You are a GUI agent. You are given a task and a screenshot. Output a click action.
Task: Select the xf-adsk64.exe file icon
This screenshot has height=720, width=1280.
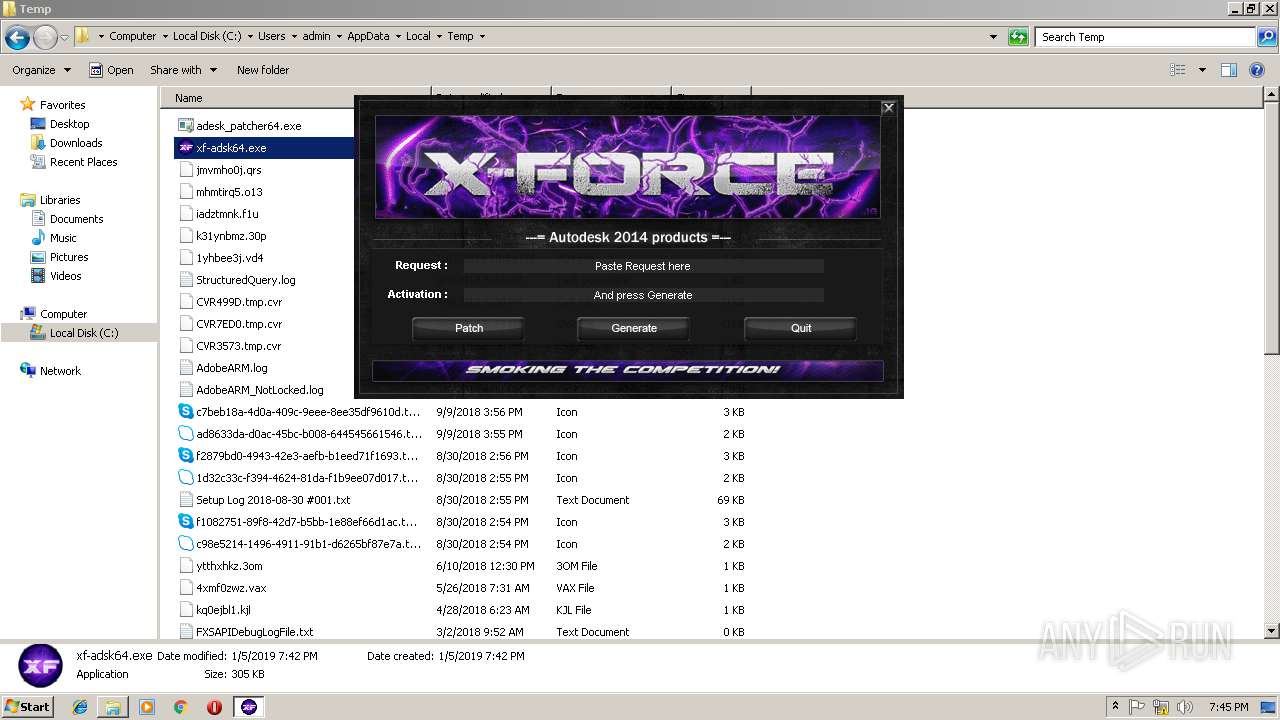pos(185,148)
